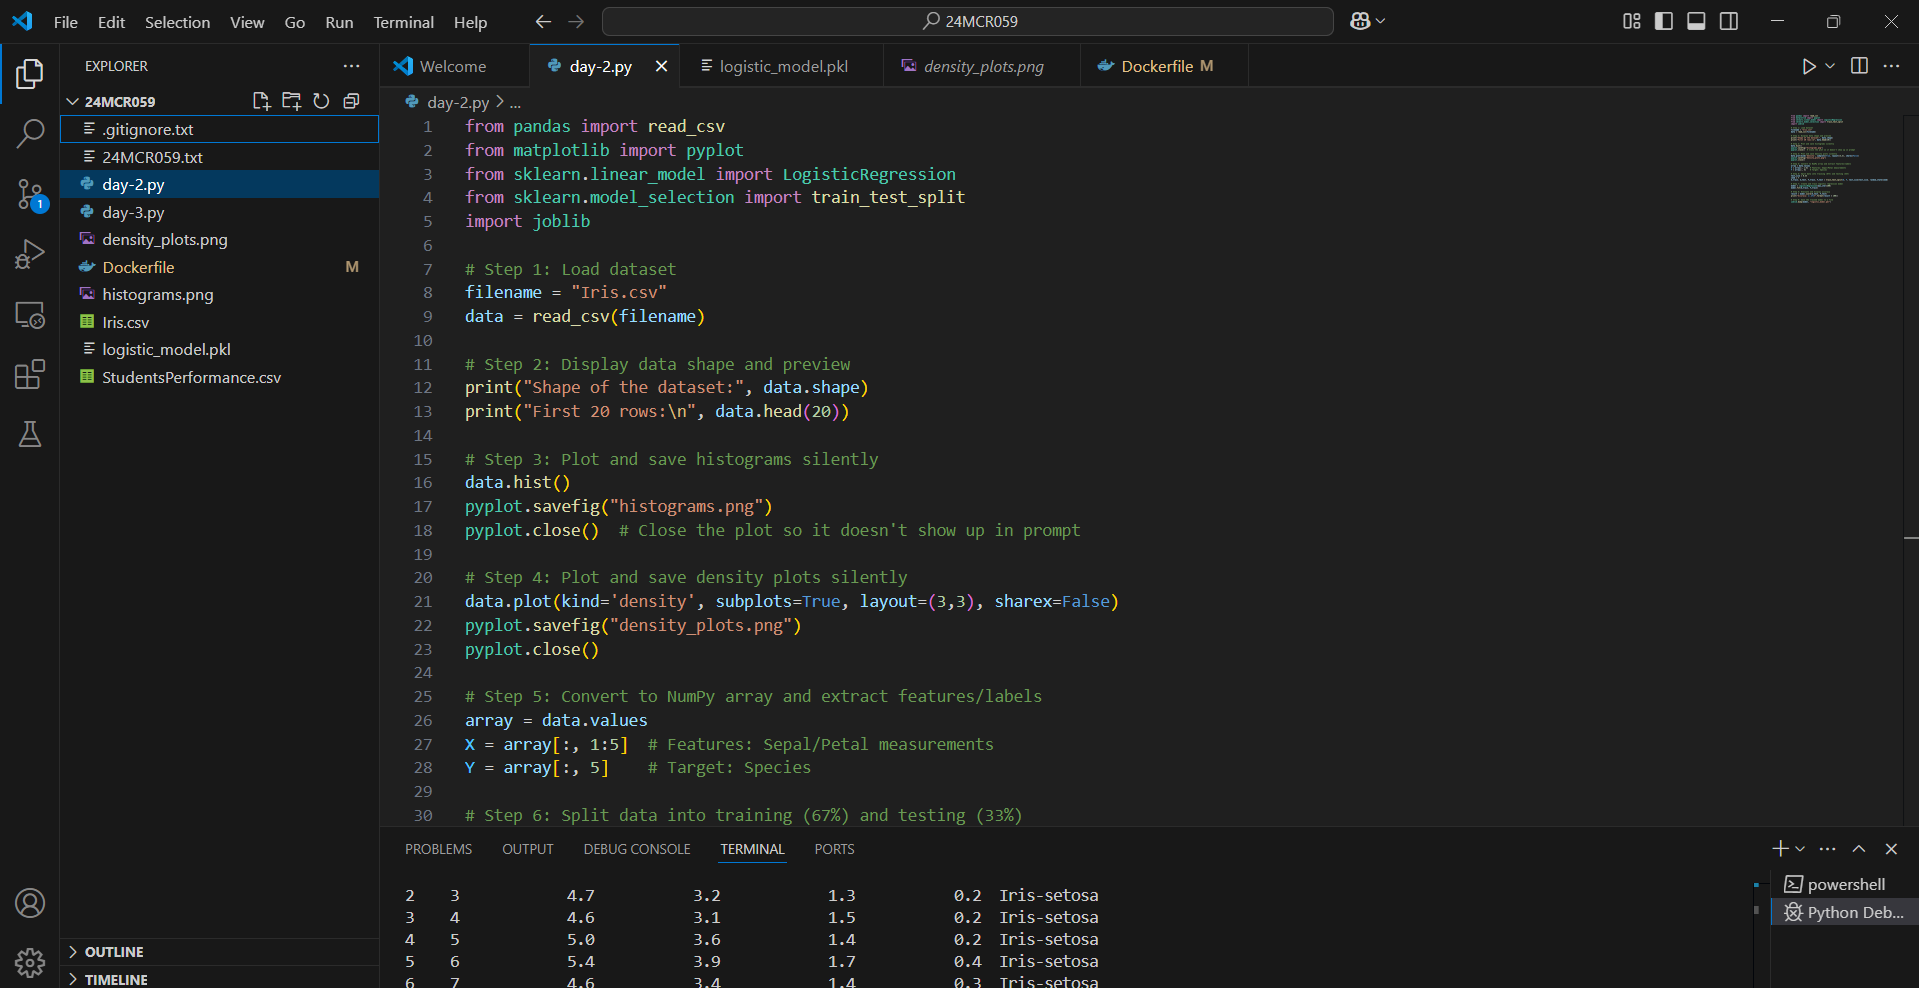
Task: Open the Testing flask view
Action: (x=30, y=435)
